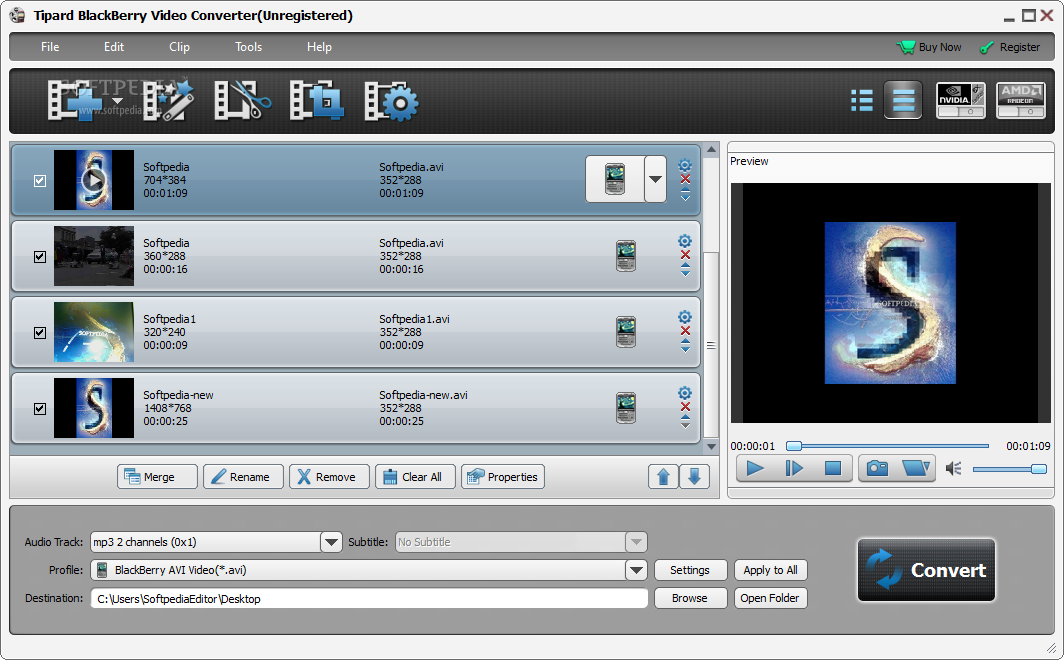This screenshot has width=1064, height=660.
Task: Click the Rename button
Action: [x=243, y=477]
